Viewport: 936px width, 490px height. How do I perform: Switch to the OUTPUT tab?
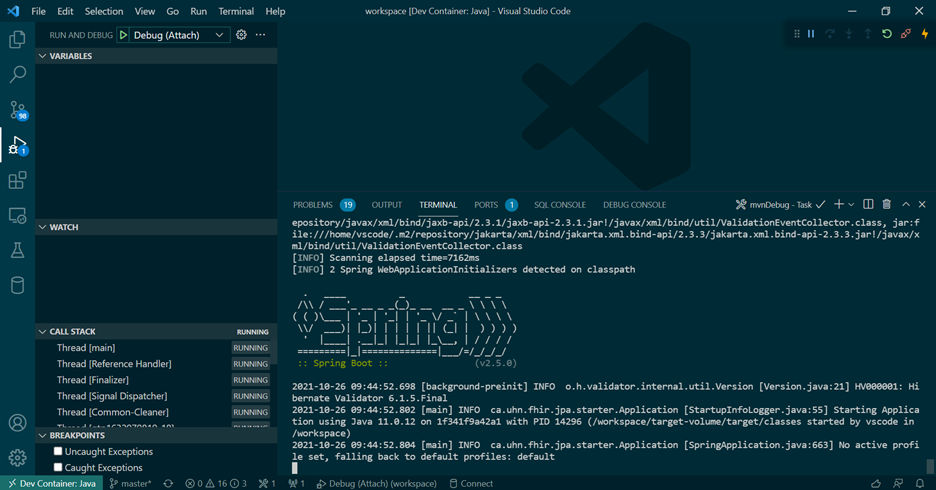387,205
